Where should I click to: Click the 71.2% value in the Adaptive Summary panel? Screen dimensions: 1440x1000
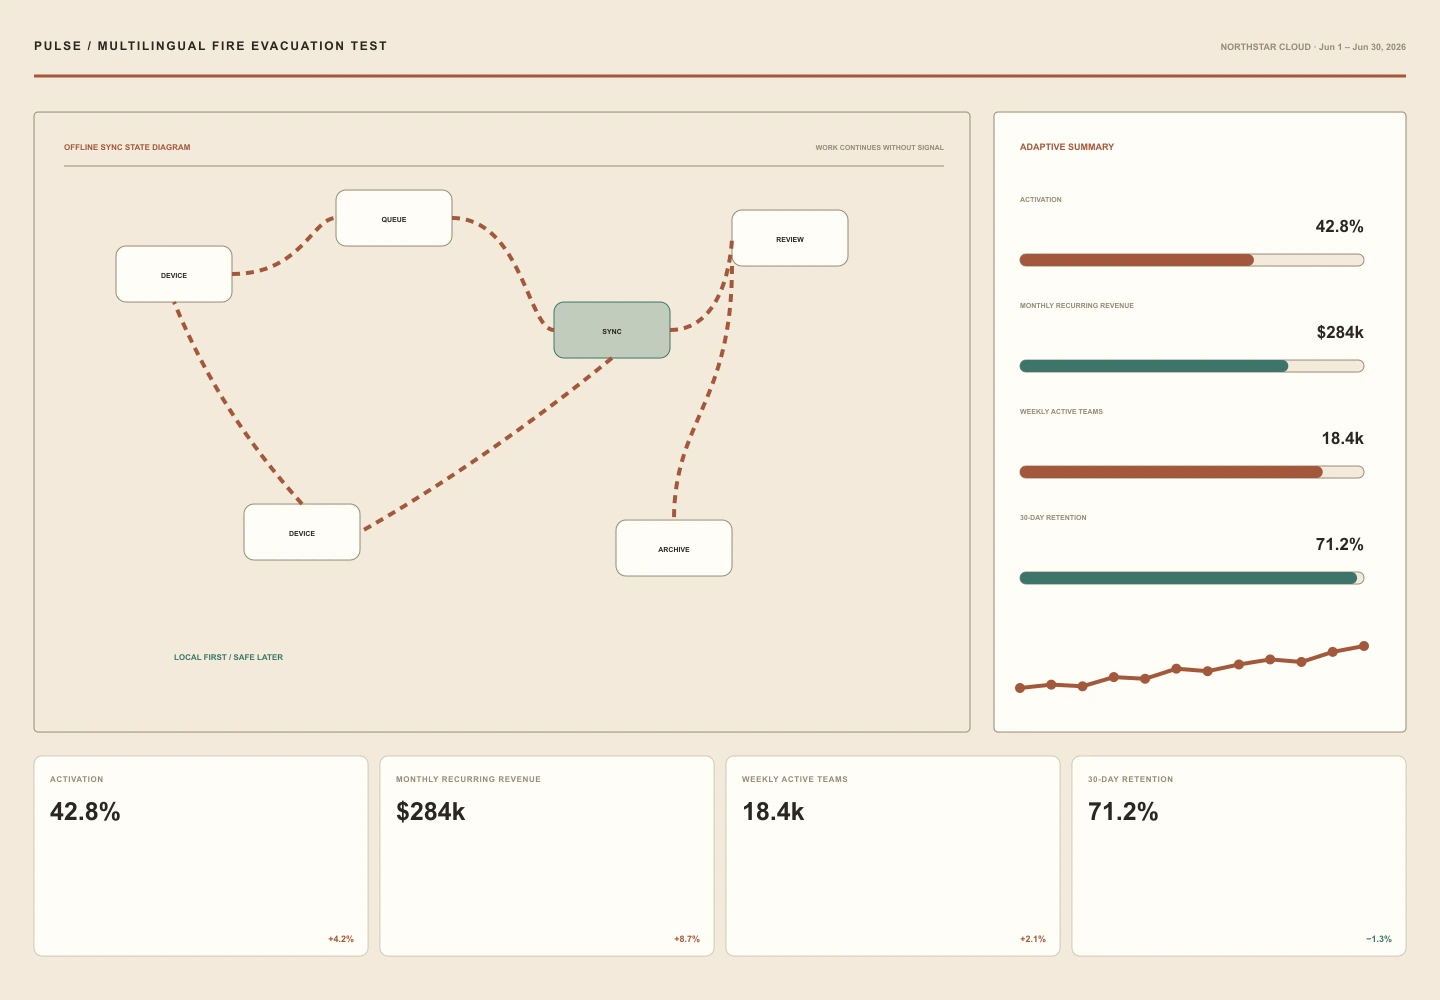1340,545
